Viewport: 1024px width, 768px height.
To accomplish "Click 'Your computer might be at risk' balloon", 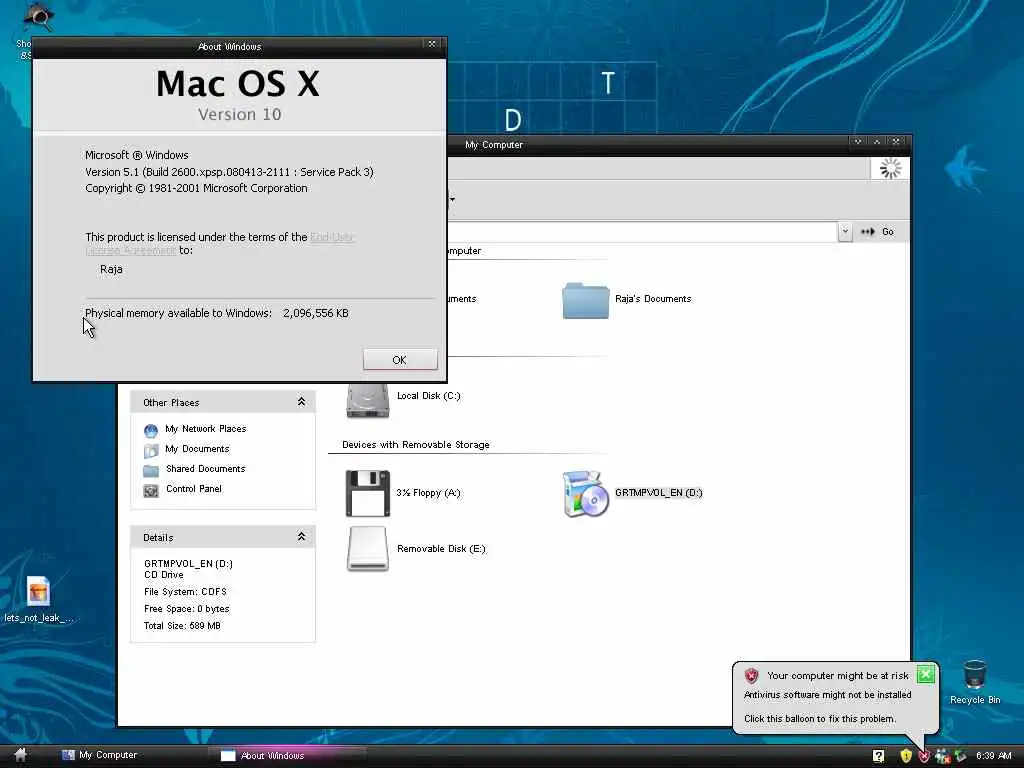I will (x=838, y=676).
